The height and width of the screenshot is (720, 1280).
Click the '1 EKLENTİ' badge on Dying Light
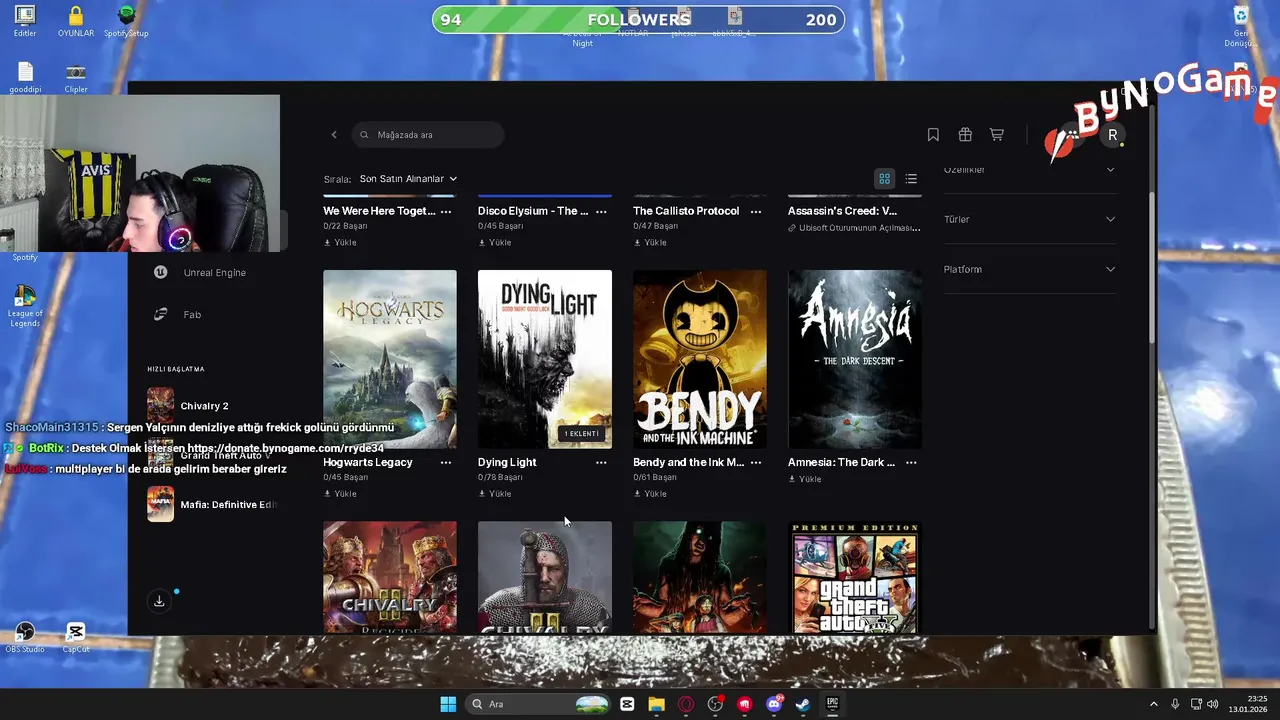(581, 434)
